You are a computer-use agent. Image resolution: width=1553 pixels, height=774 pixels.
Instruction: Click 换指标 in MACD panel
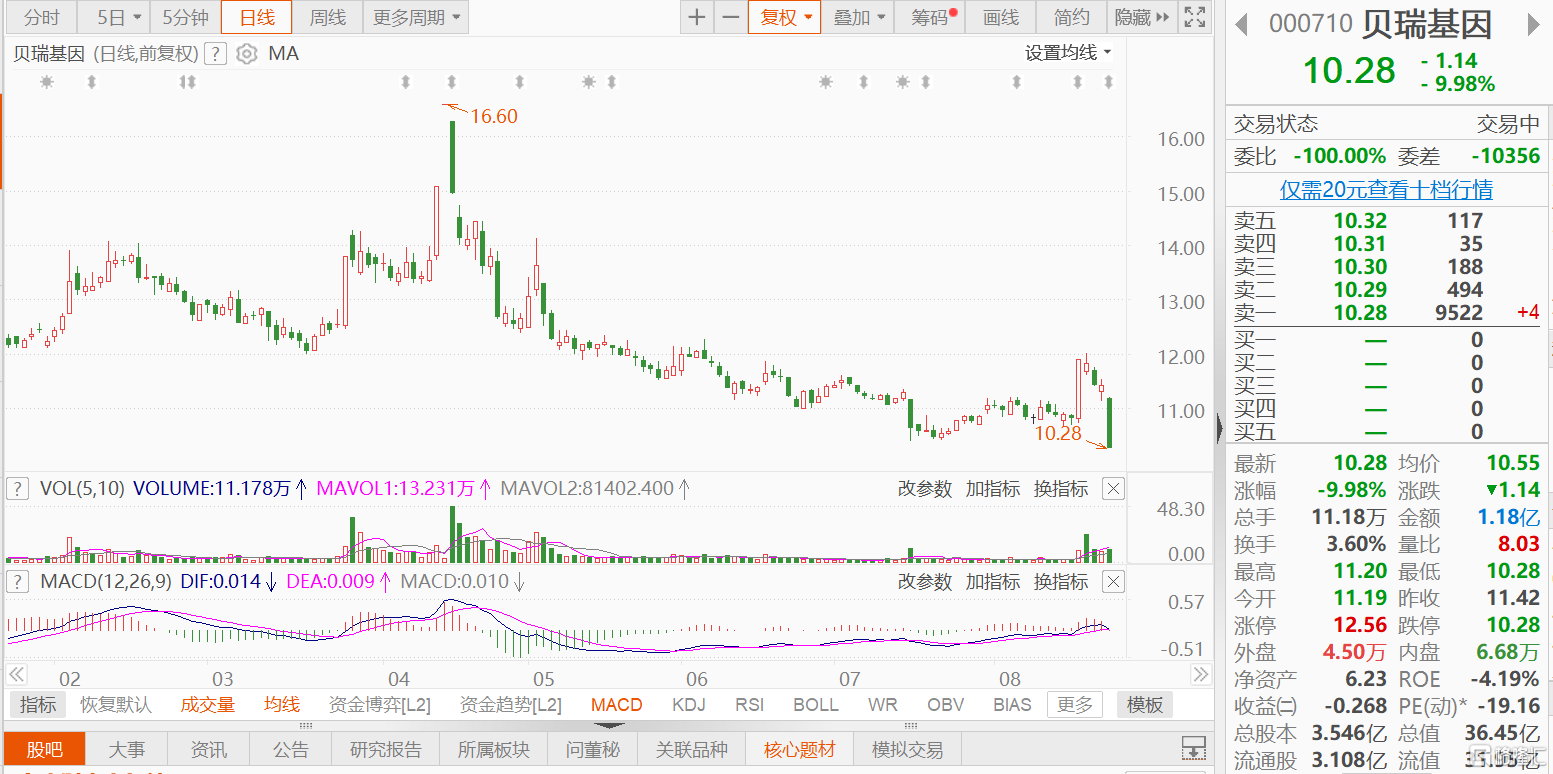pyautogui.click(x=1060, y=581)
